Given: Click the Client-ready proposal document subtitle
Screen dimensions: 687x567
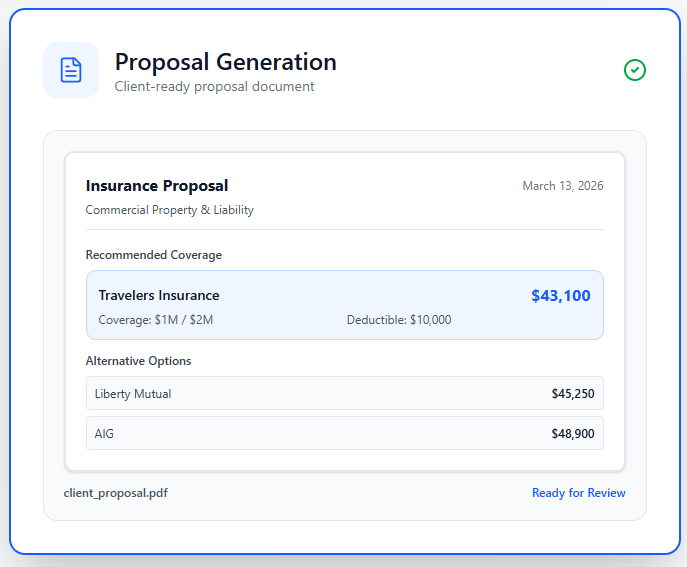Looking at the screenshot, I should 214,87.
